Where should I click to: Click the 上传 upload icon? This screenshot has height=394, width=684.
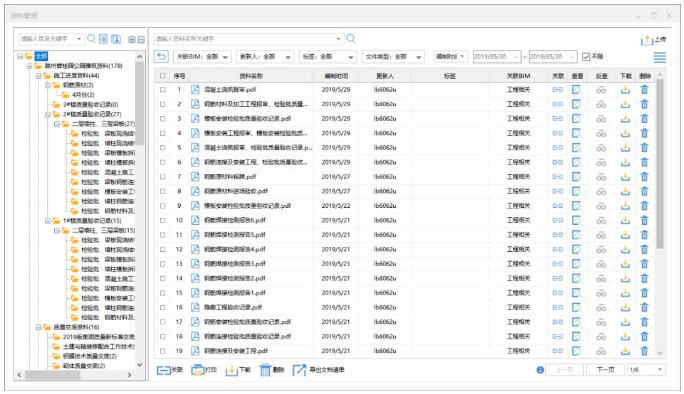click(x=646, y=40)
